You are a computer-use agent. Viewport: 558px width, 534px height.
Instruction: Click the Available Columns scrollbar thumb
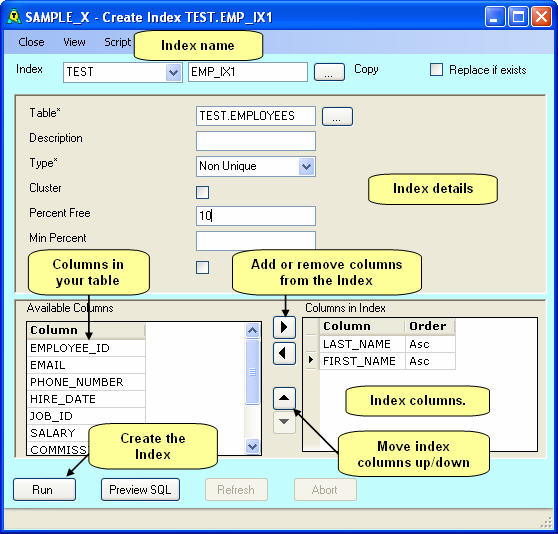click(252, 372)
